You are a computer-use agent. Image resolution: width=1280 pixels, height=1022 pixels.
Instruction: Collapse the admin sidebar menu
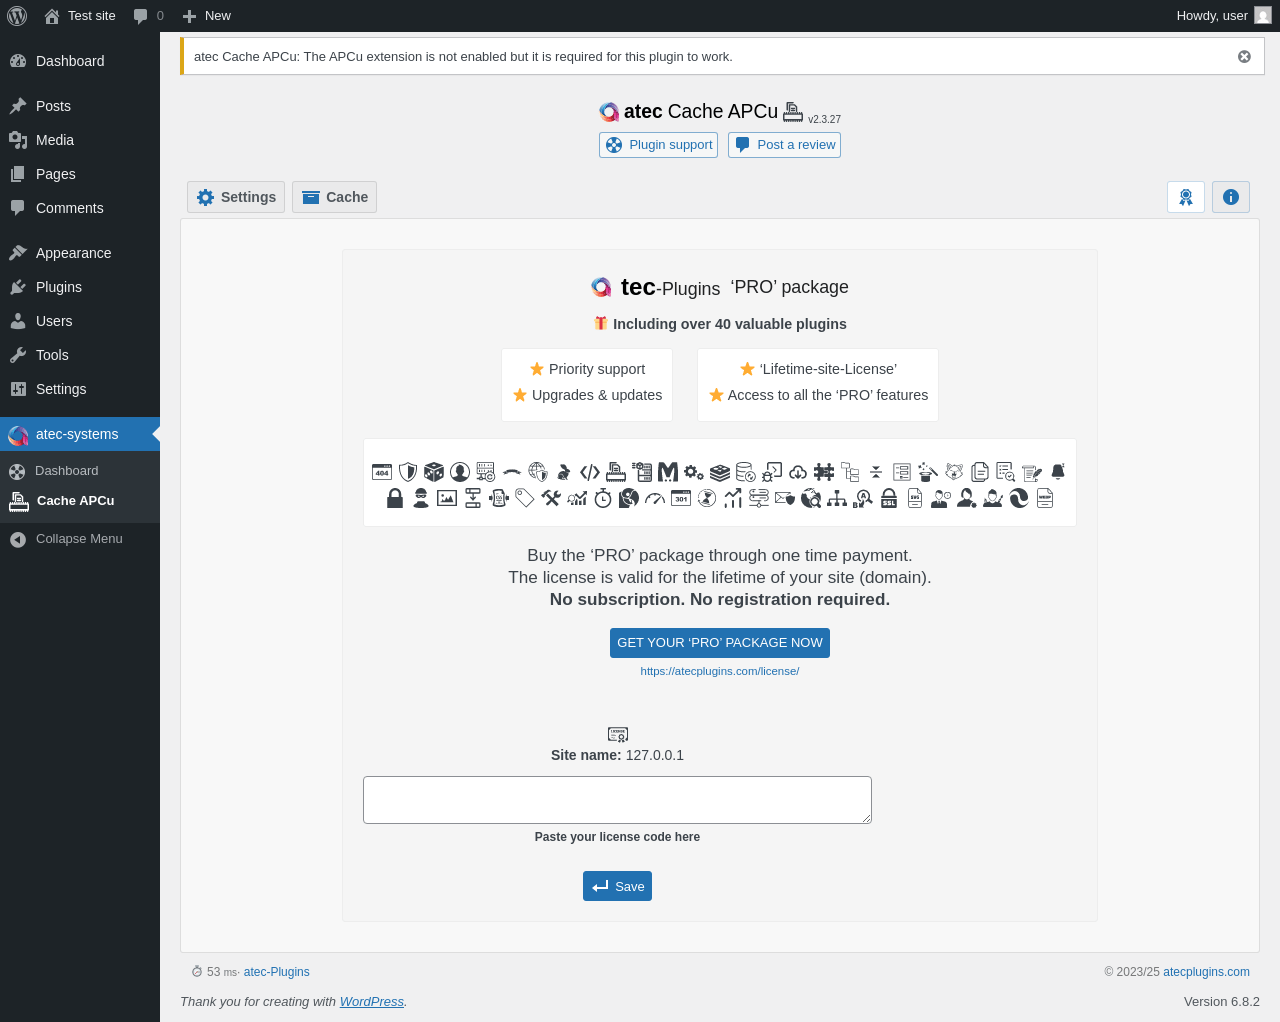80,539
